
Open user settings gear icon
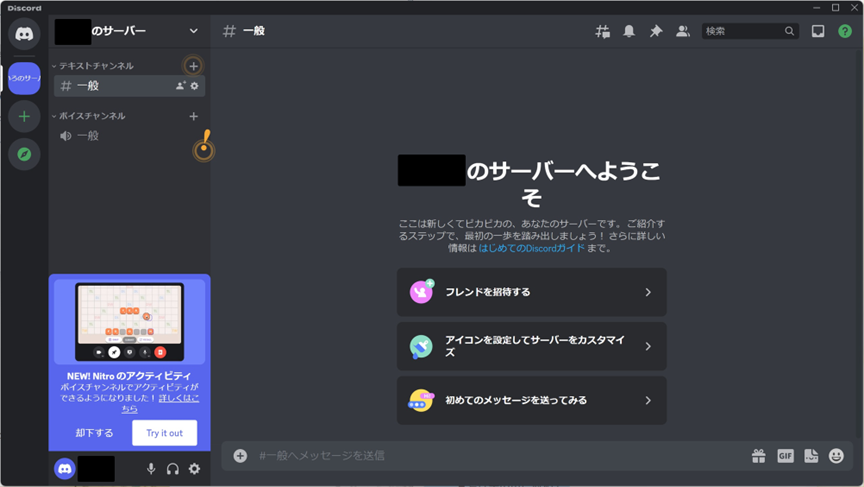[x=195, y=469]
